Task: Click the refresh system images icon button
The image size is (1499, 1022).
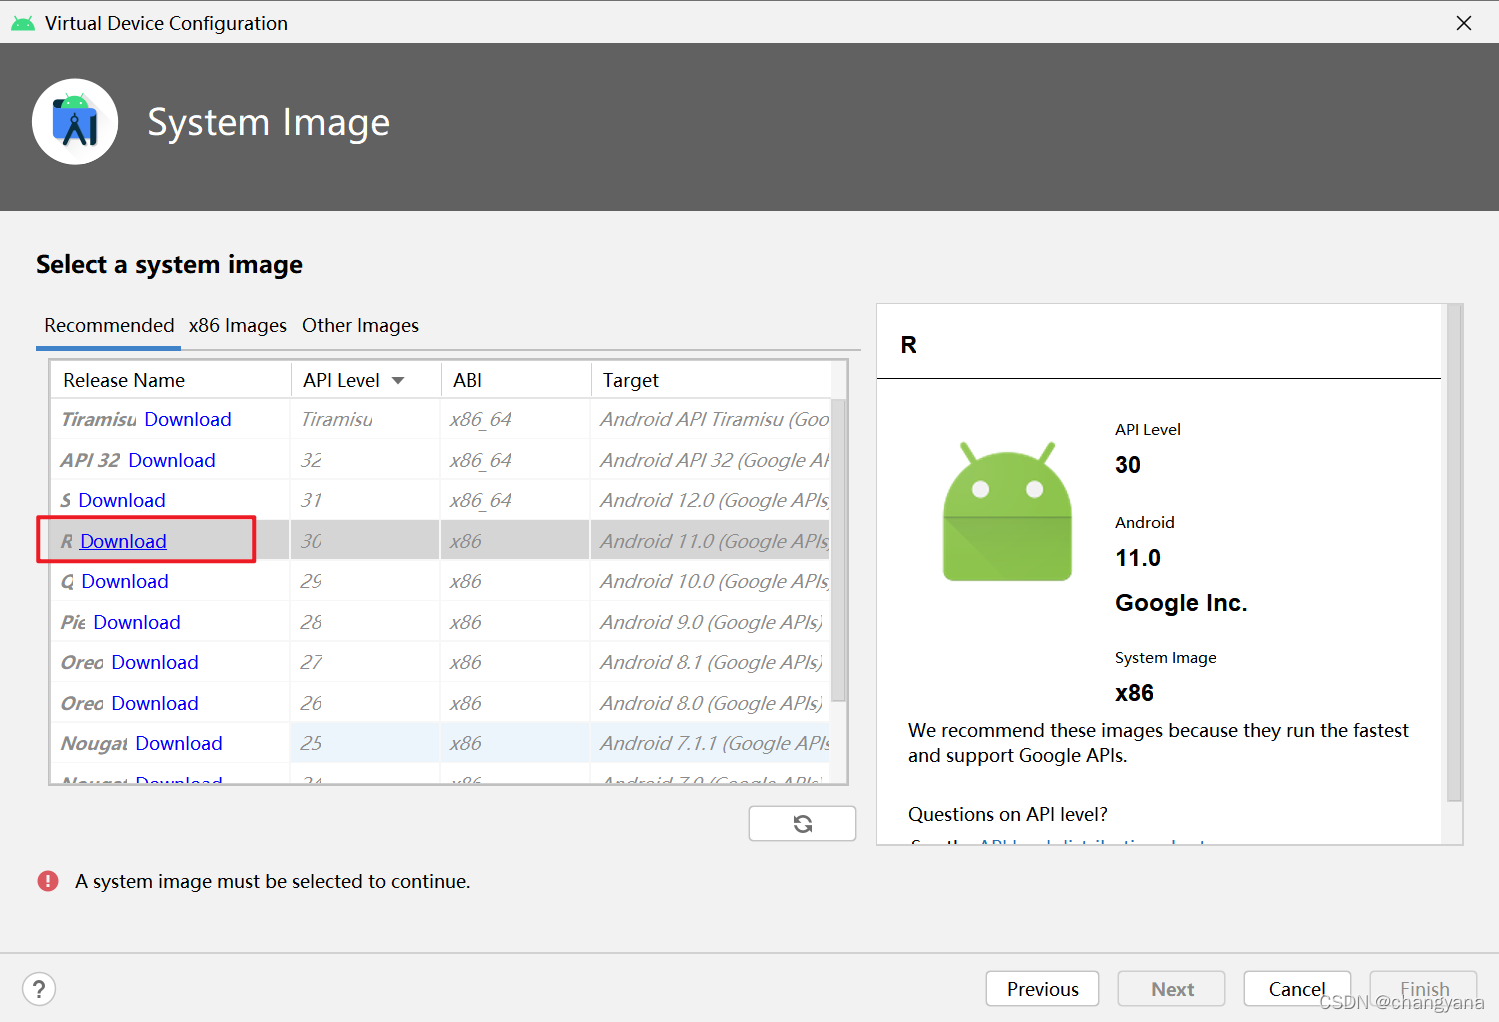Action: coord(802,823)
